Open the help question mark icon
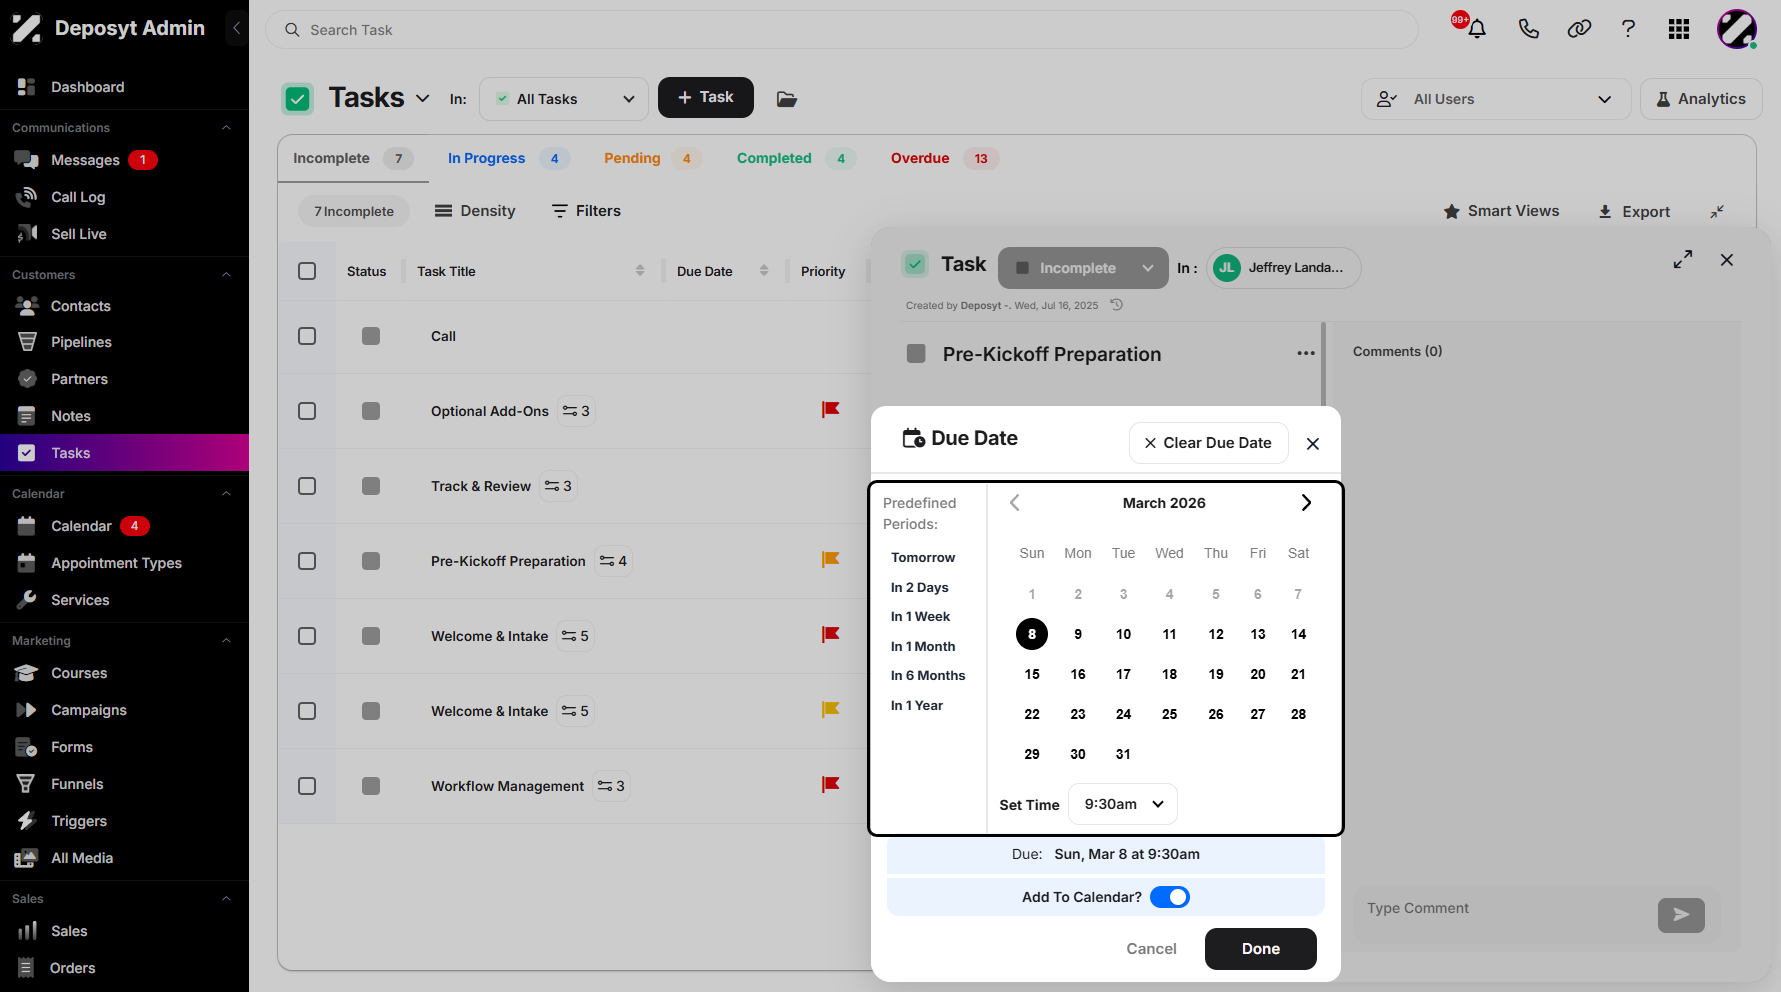This screenshot has width=1781, height=992. point(1628,29)
